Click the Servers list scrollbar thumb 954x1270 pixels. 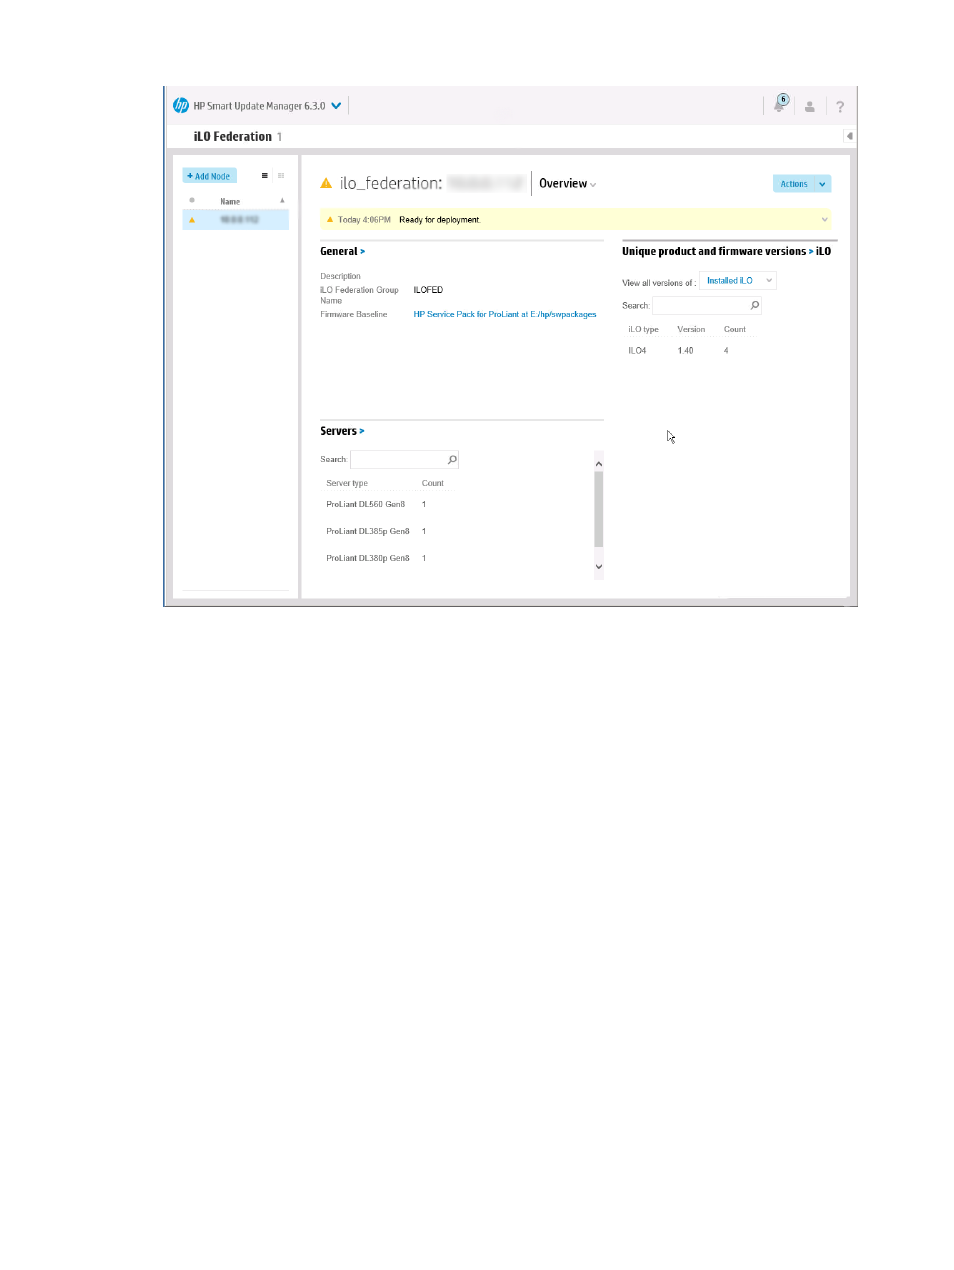click(599, 510)
